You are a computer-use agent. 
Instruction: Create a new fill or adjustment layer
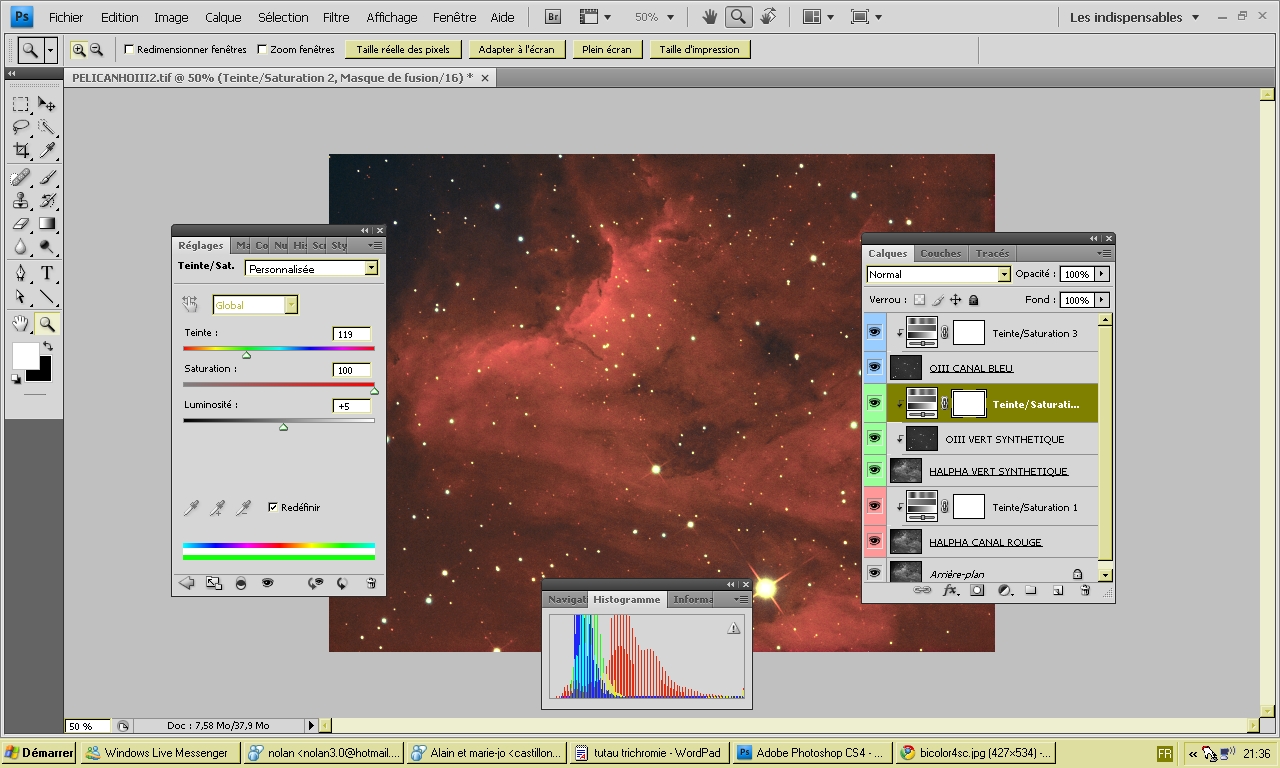[1004, 591]
